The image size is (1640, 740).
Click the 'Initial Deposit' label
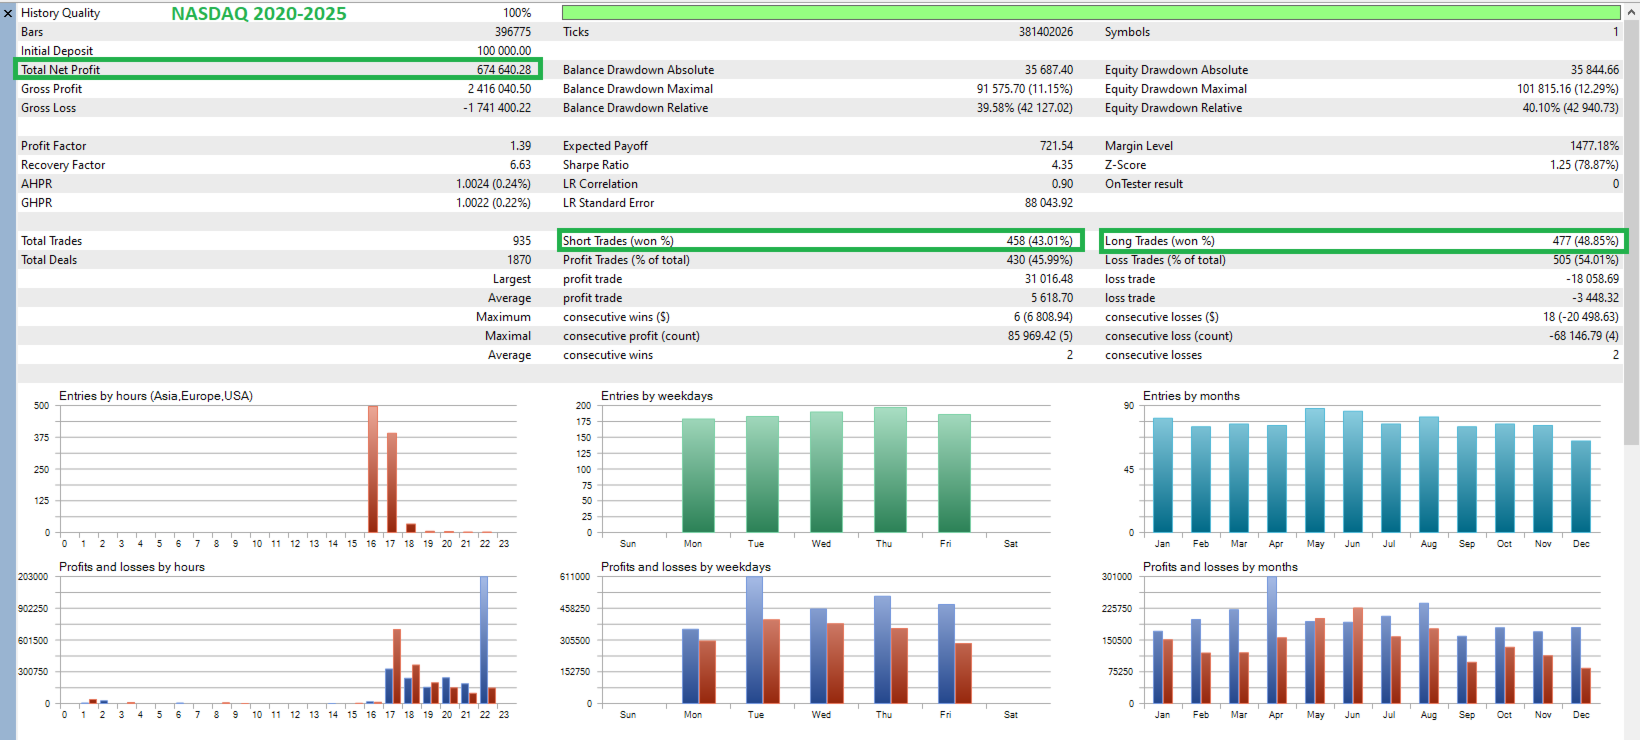57,51
